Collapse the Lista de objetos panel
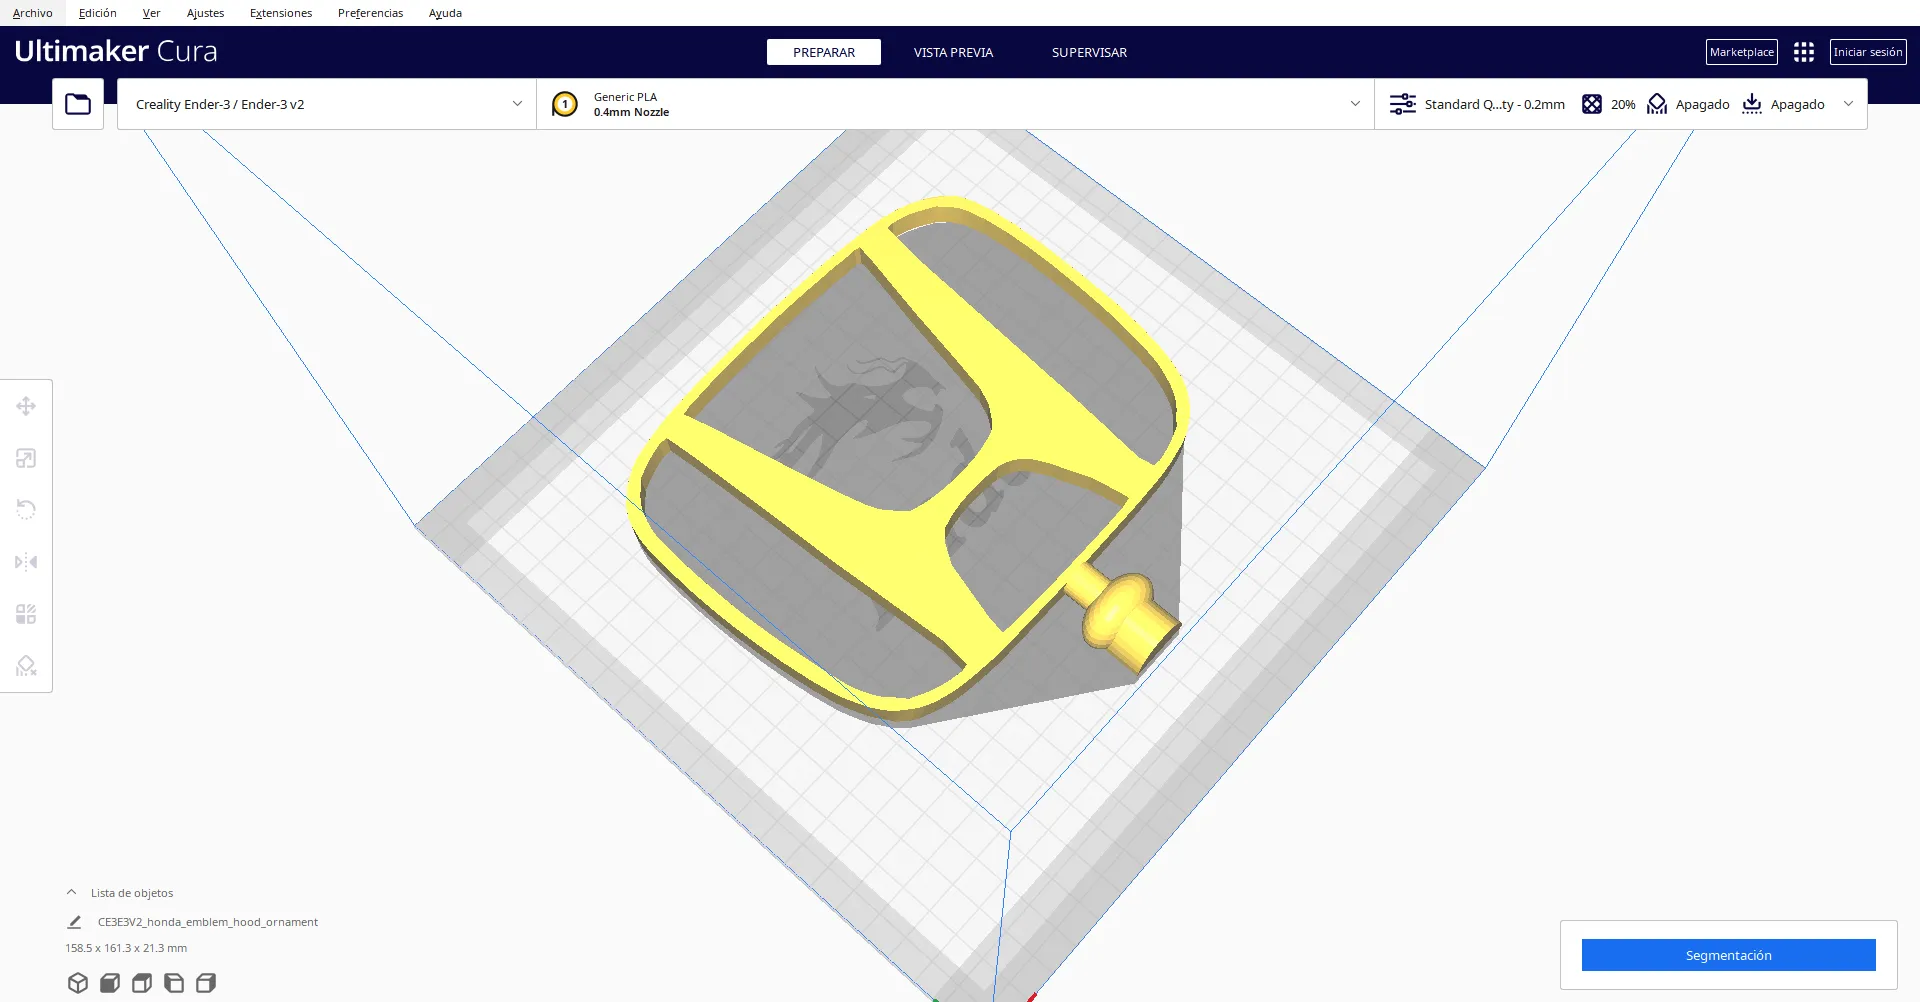The width and height of the screenshot is (1920, 1002). tap(71, 893)
